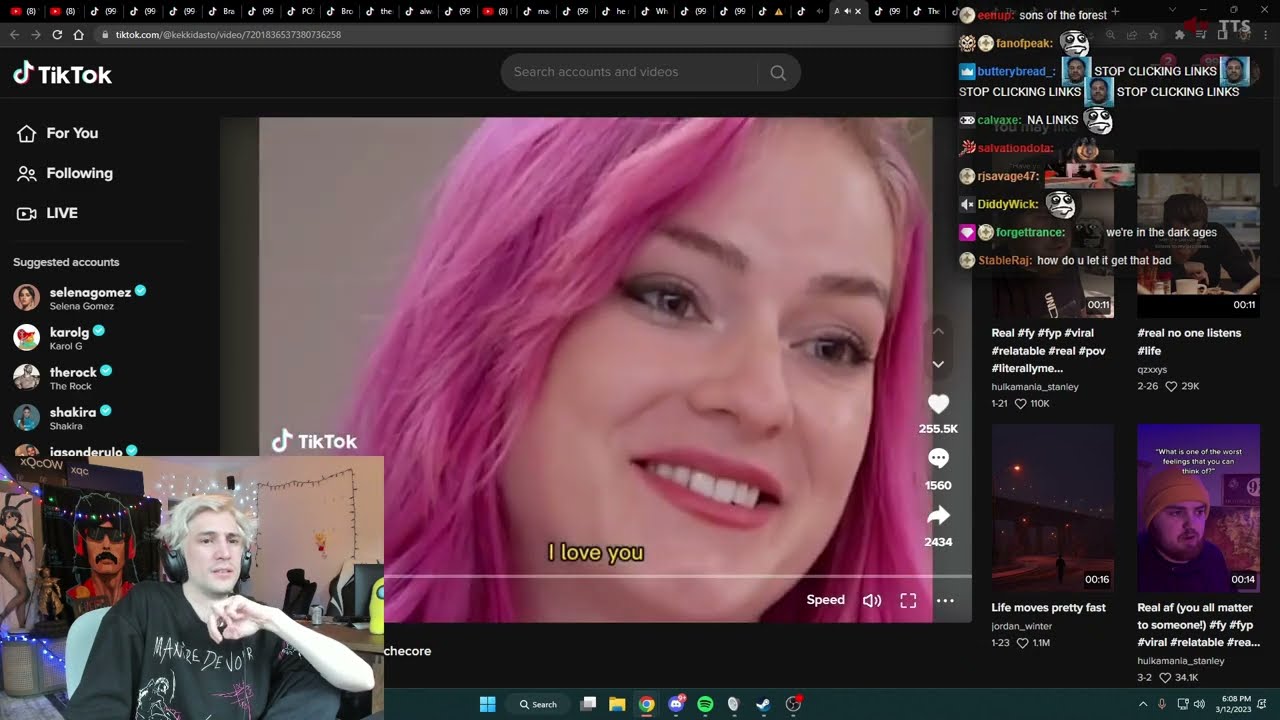This screenshot has height=720, width=1280.
Task: Open Google Chrome on the taskbar
Action: [x=647, y=704]
